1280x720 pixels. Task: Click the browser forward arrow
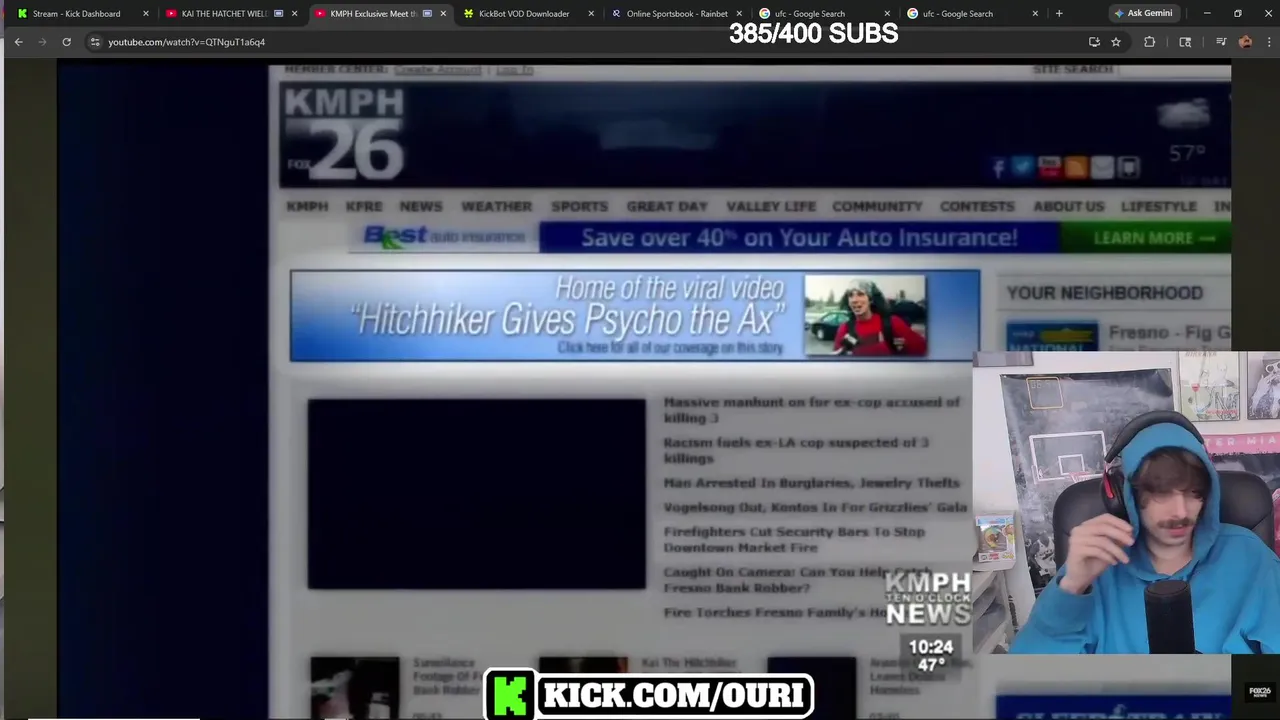tap(42, 42)
